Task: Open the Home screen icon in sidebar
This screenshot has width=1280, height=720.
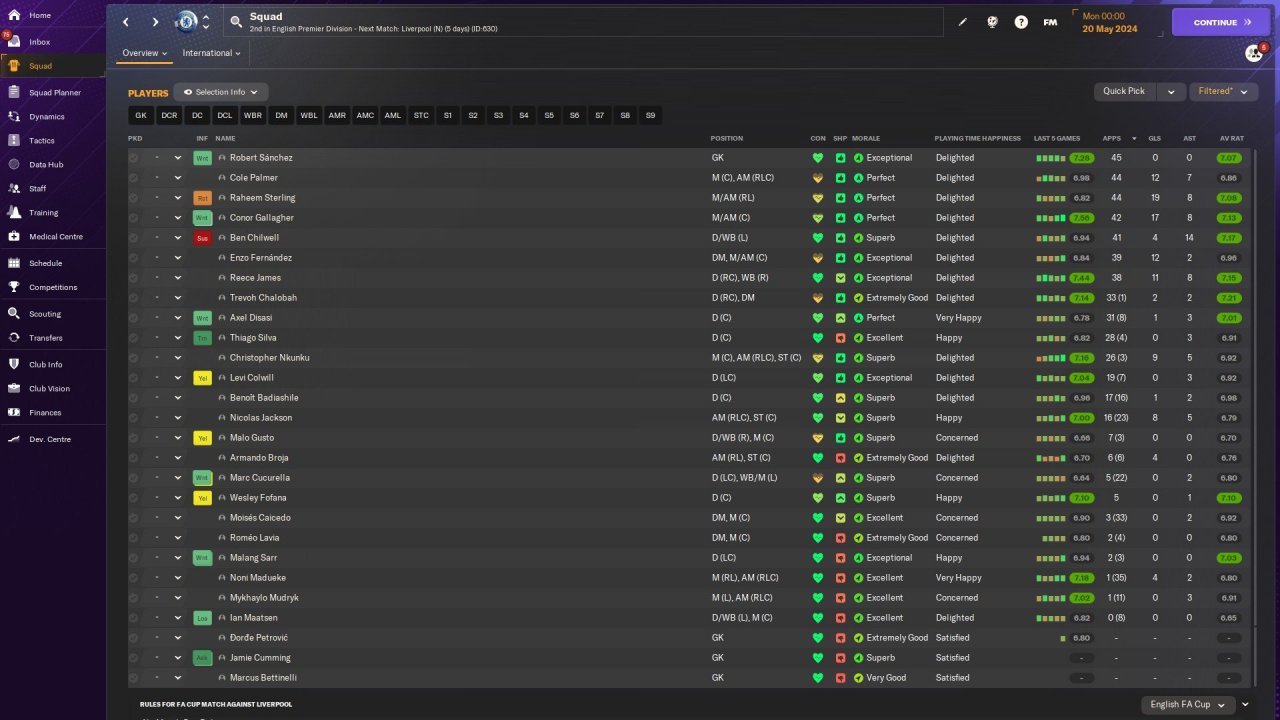Action: pos(14,15)
